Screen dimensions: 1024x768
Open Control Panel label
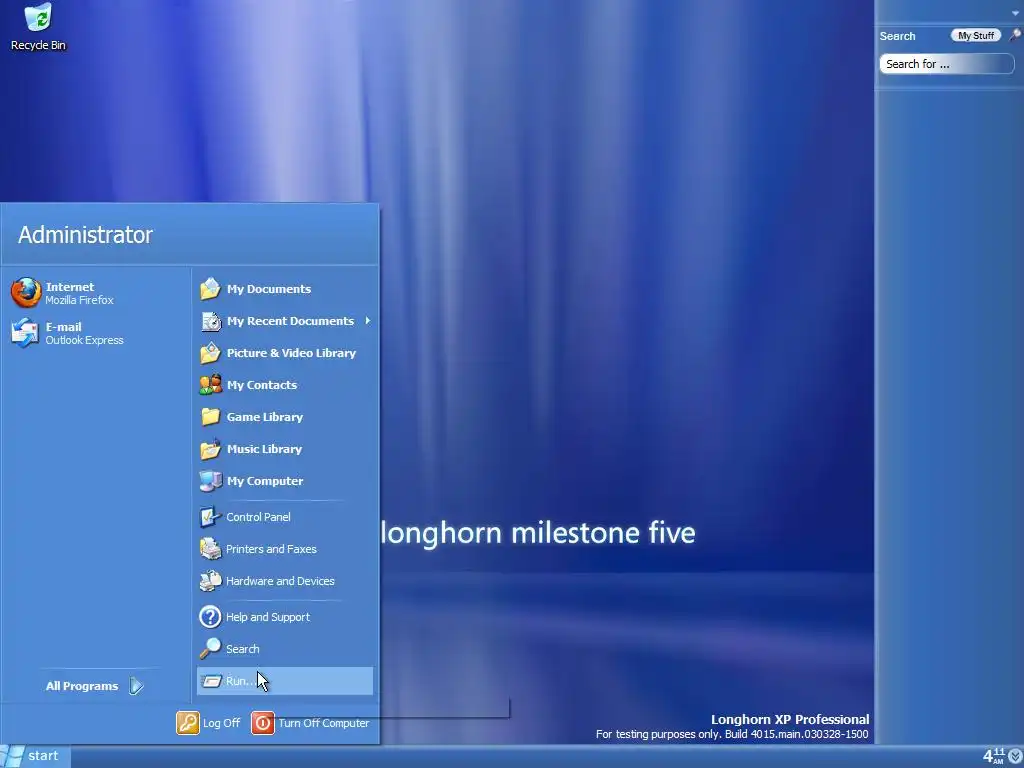click(x=258, y=517)
